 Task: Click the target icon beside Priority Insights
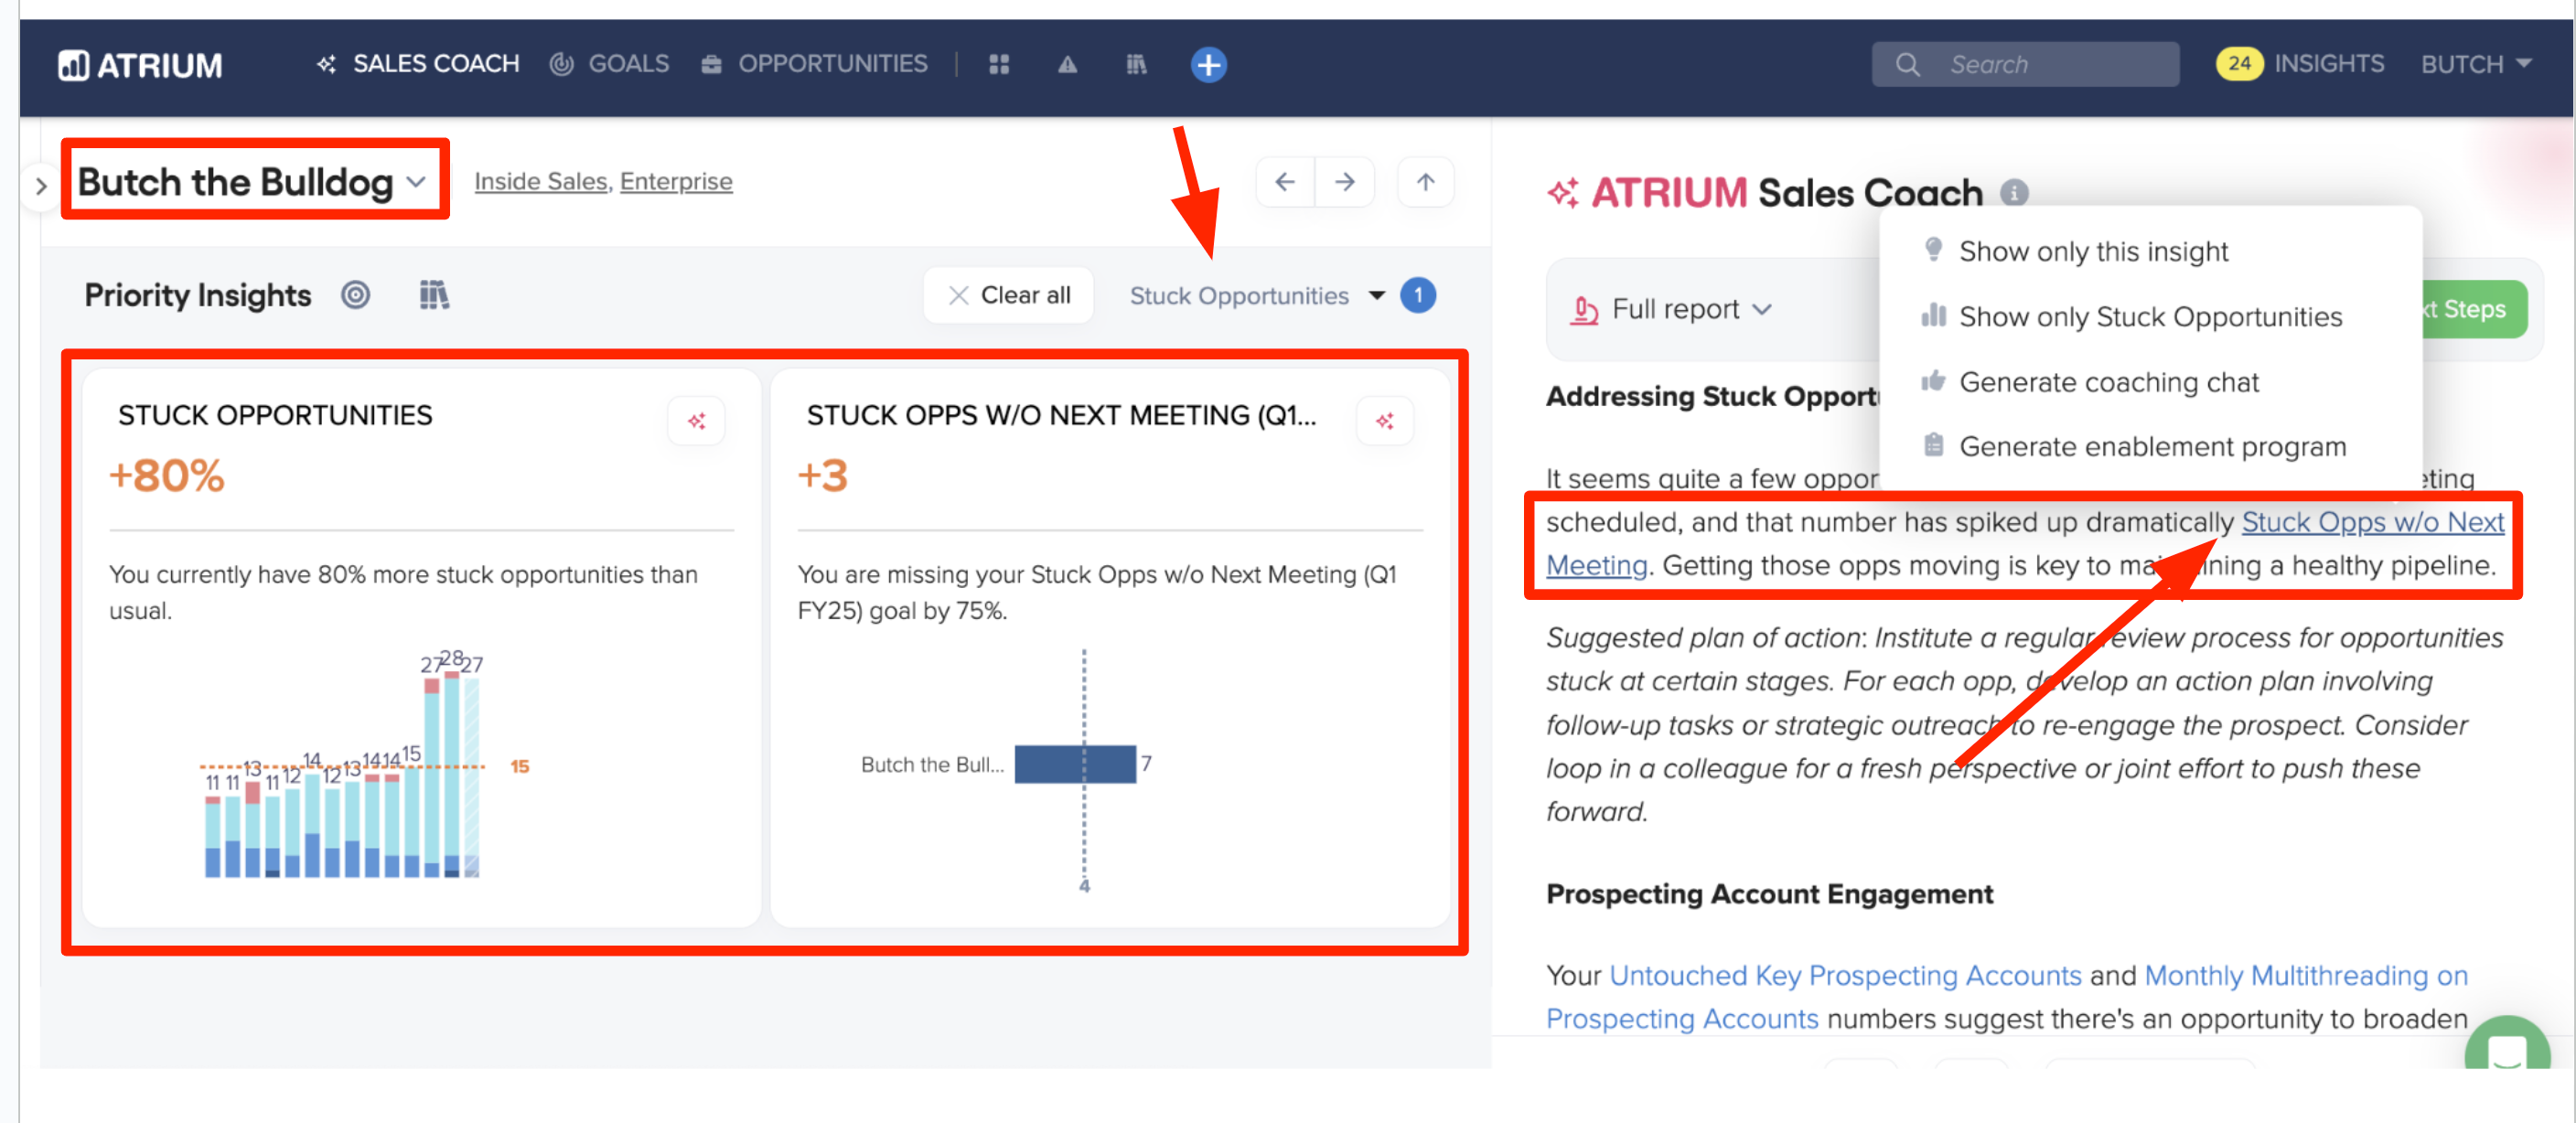tap(355, 295)
